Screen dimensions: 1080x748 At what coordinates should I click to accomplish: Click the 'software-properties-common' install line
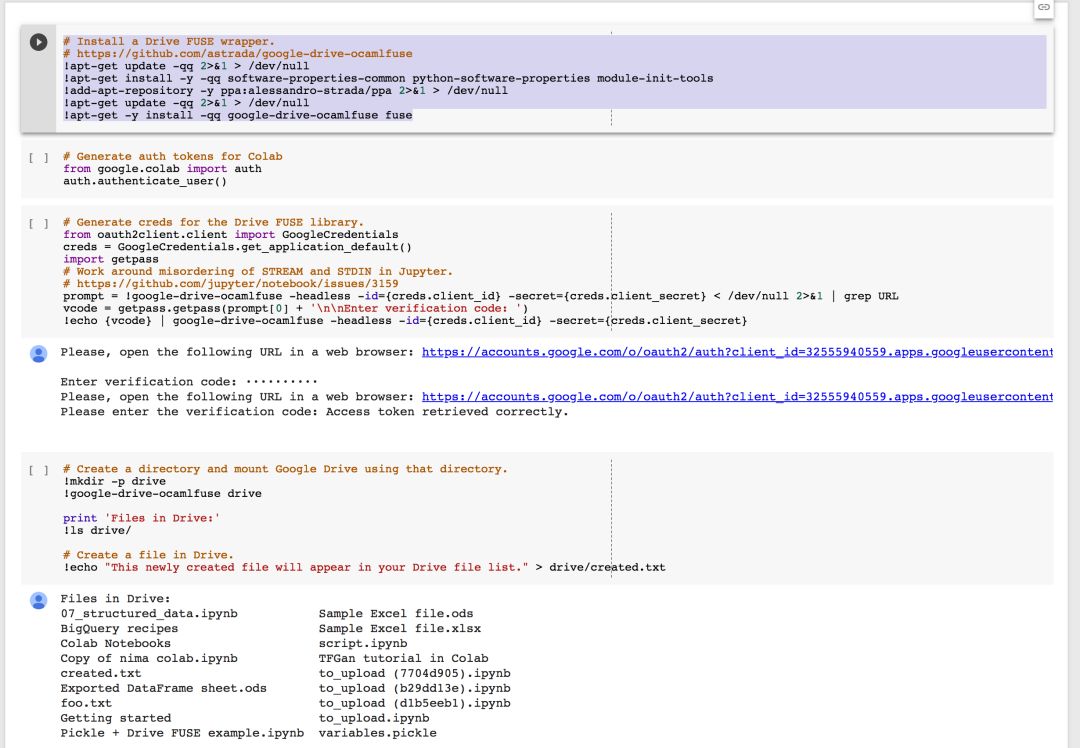pyautogui.click(x=388, y=79)
